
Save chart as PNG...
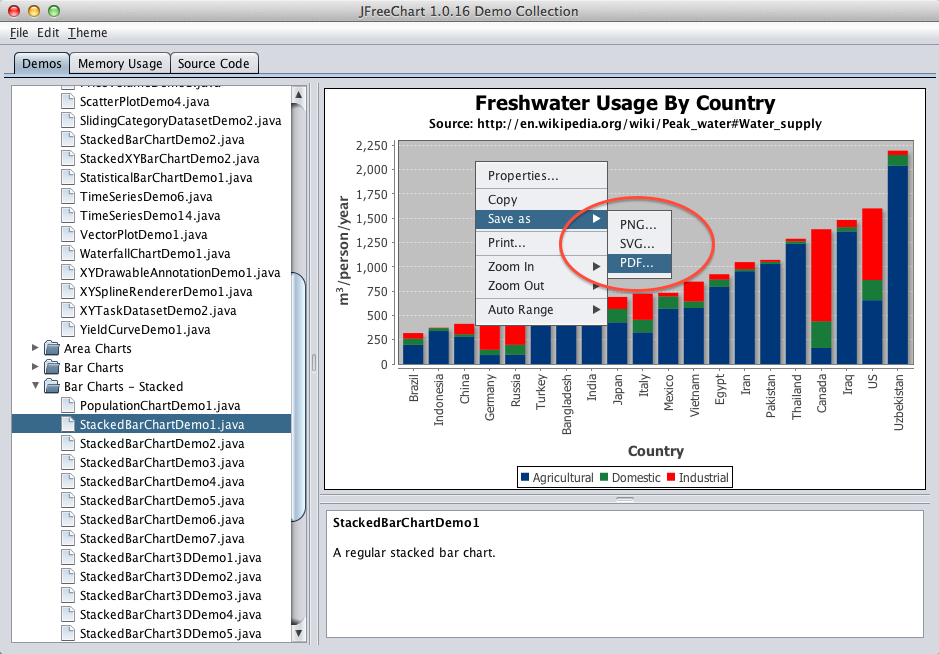[x=639, y=225]
